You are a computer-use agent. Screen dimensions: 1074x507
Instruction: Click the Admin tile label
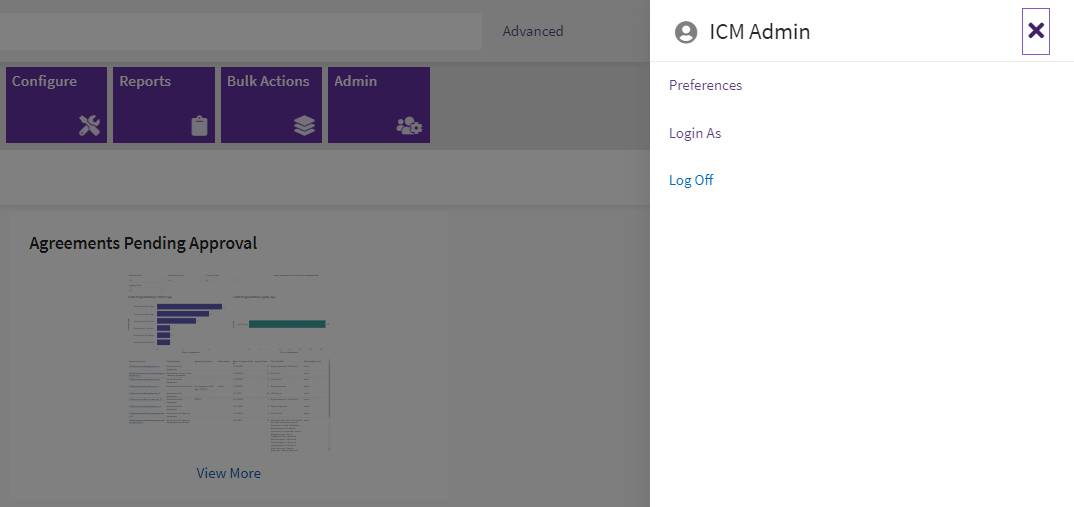point(355,81)
